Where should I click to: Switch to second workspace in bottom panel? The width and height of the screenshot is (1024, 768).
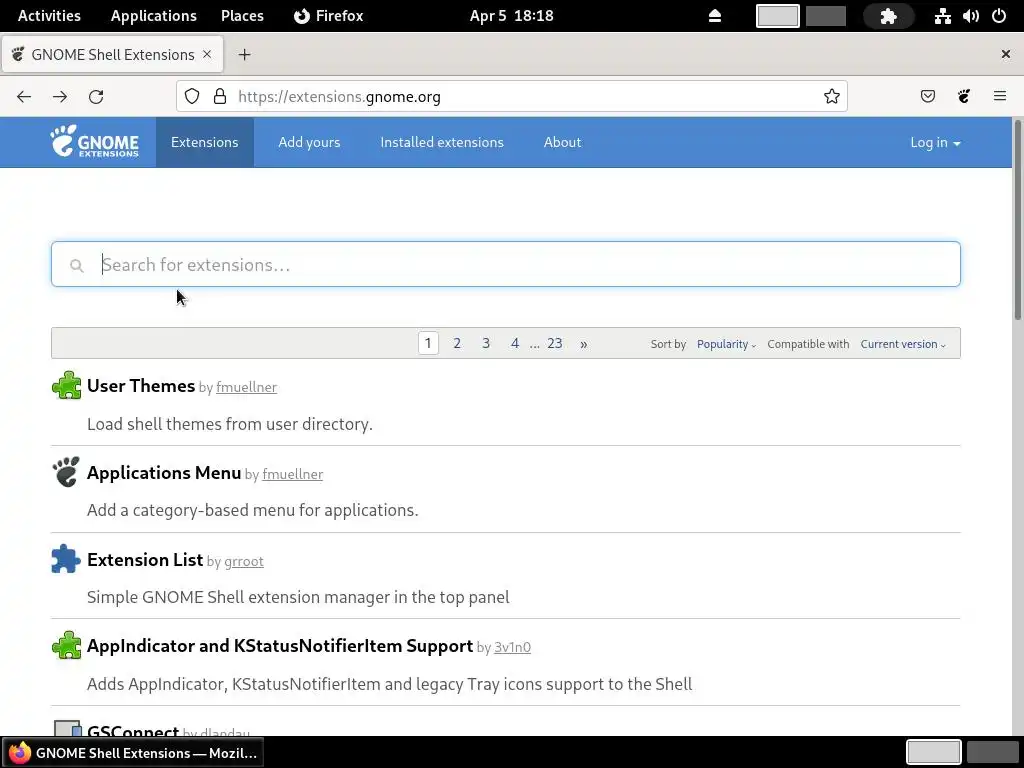point(992,752)
